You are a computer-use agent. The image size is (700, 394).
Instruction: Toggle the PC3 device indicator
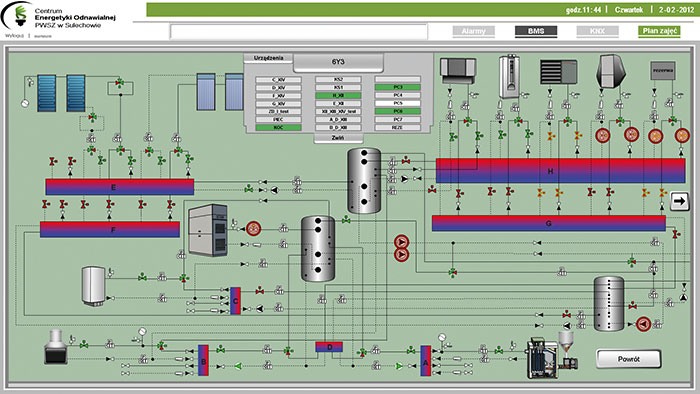[398, 87]
